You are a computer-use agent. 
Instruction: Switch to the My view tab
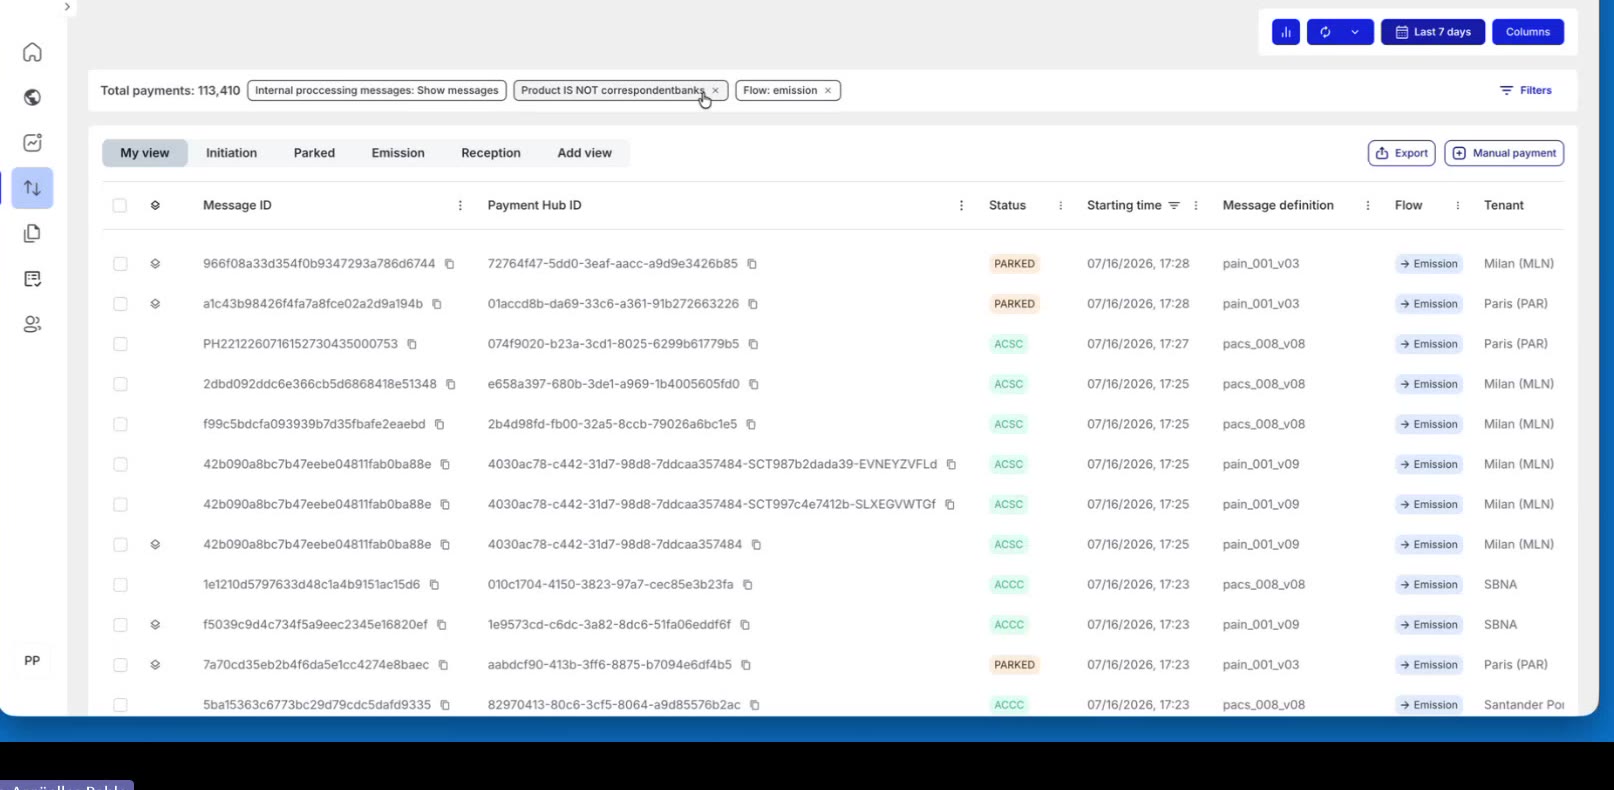[x=145, y=153]
